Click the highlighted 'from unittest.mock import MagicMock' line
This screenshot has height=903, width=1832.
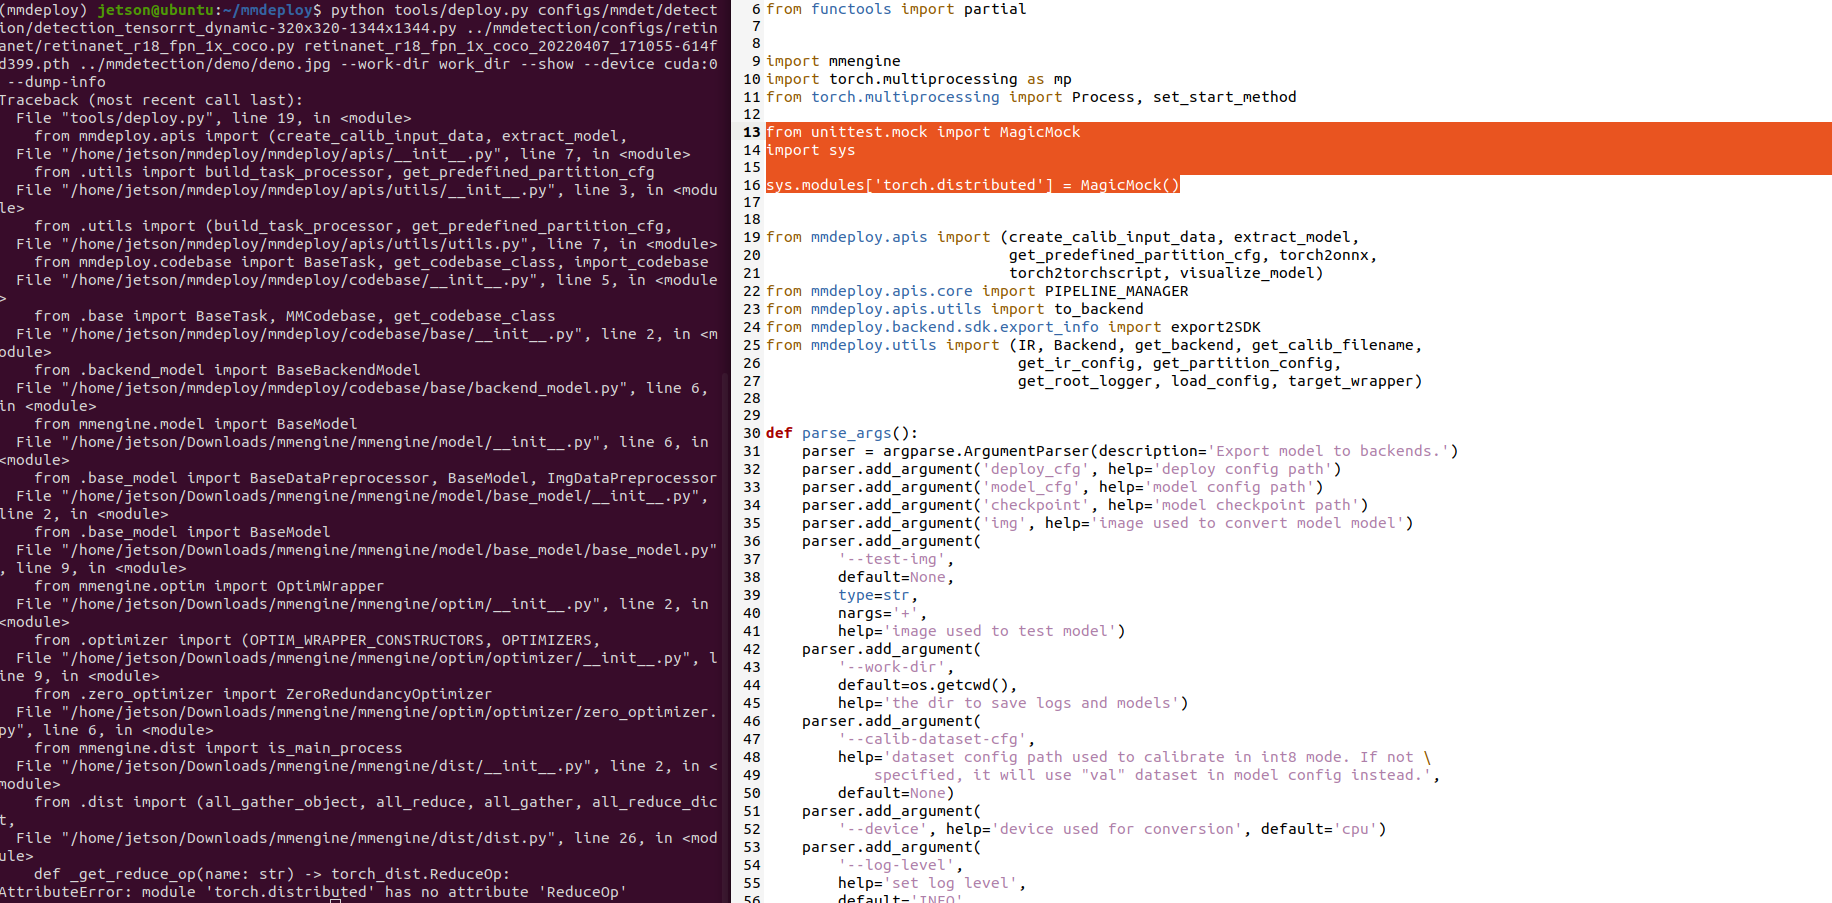[x=923, y=132]
